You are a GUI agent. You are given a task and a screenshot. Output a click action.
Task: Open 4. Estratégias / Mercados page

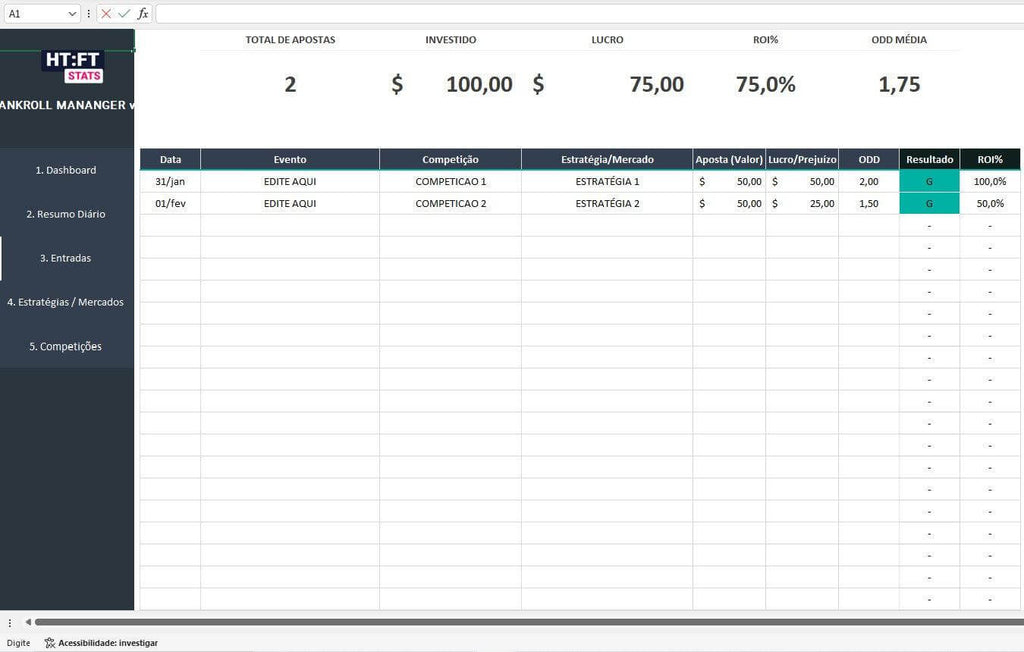point(66,302)
